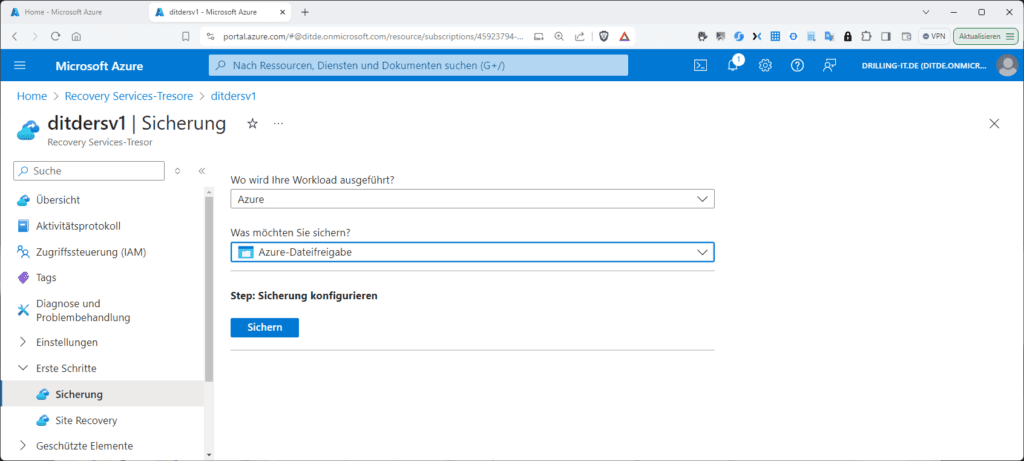
Task: Click the VPN button in browser toolbar
Action: click(934, 37)
